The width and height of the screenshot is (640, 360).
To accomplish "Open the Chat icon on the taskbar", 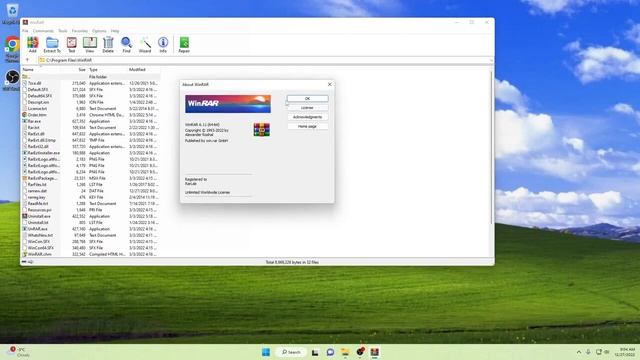I will [330, 352].
